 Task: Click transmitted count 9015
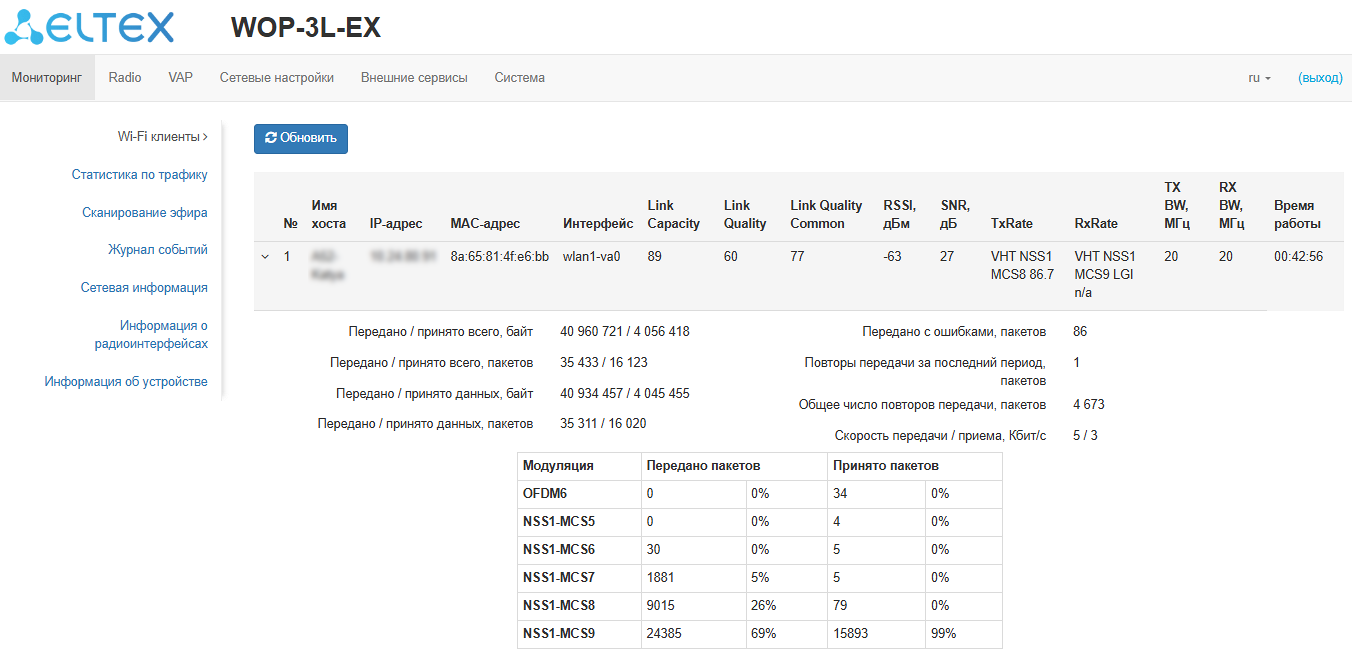click(661, 606)
